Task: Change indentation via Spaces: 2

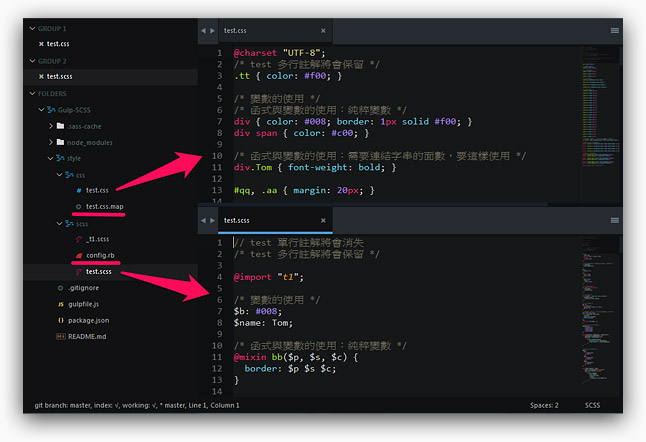Action: coord(544,405)
